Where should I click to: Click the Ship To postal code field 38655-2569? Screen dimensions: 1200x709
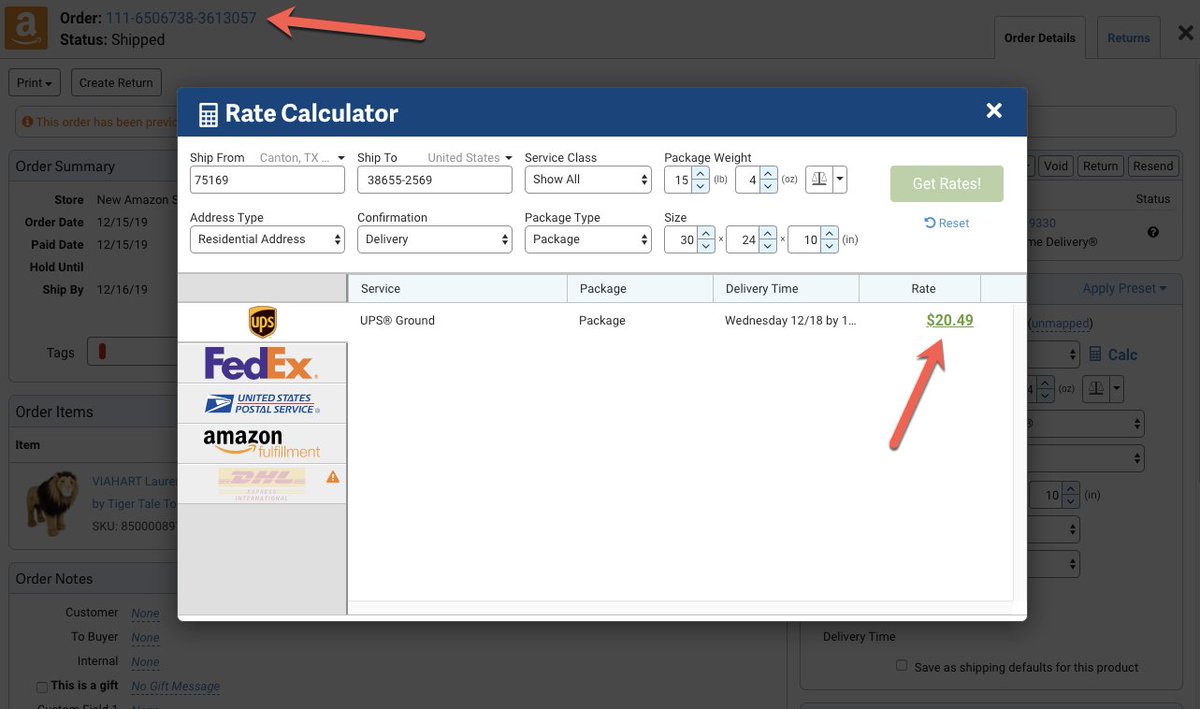pyautogui.click(x=434, y=179)
